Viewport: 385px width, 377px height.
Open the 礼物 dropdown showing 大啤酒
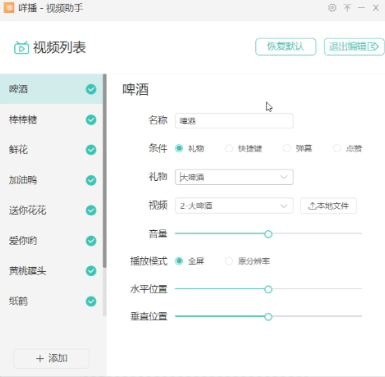[234, 177]
